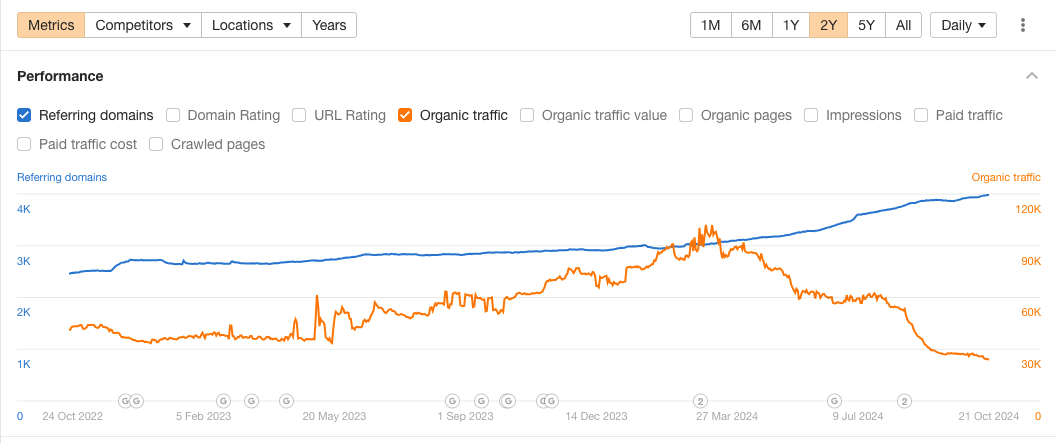Viewport: 1057px width, 443px height.
Task: Open the three-dot more options menu
Action: pyautogui.click(x=1023, y=25)
